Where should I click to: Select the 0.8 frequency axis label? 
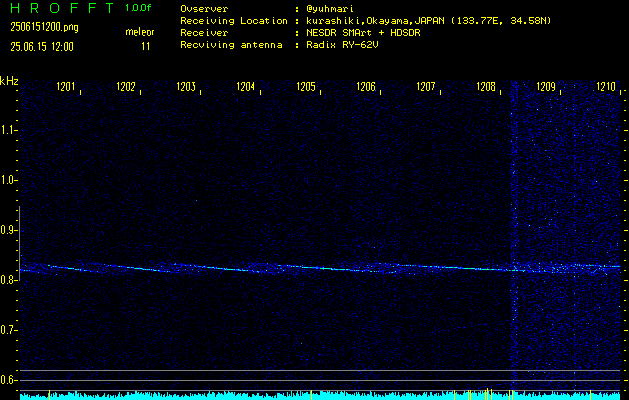(x=8, y=280)
